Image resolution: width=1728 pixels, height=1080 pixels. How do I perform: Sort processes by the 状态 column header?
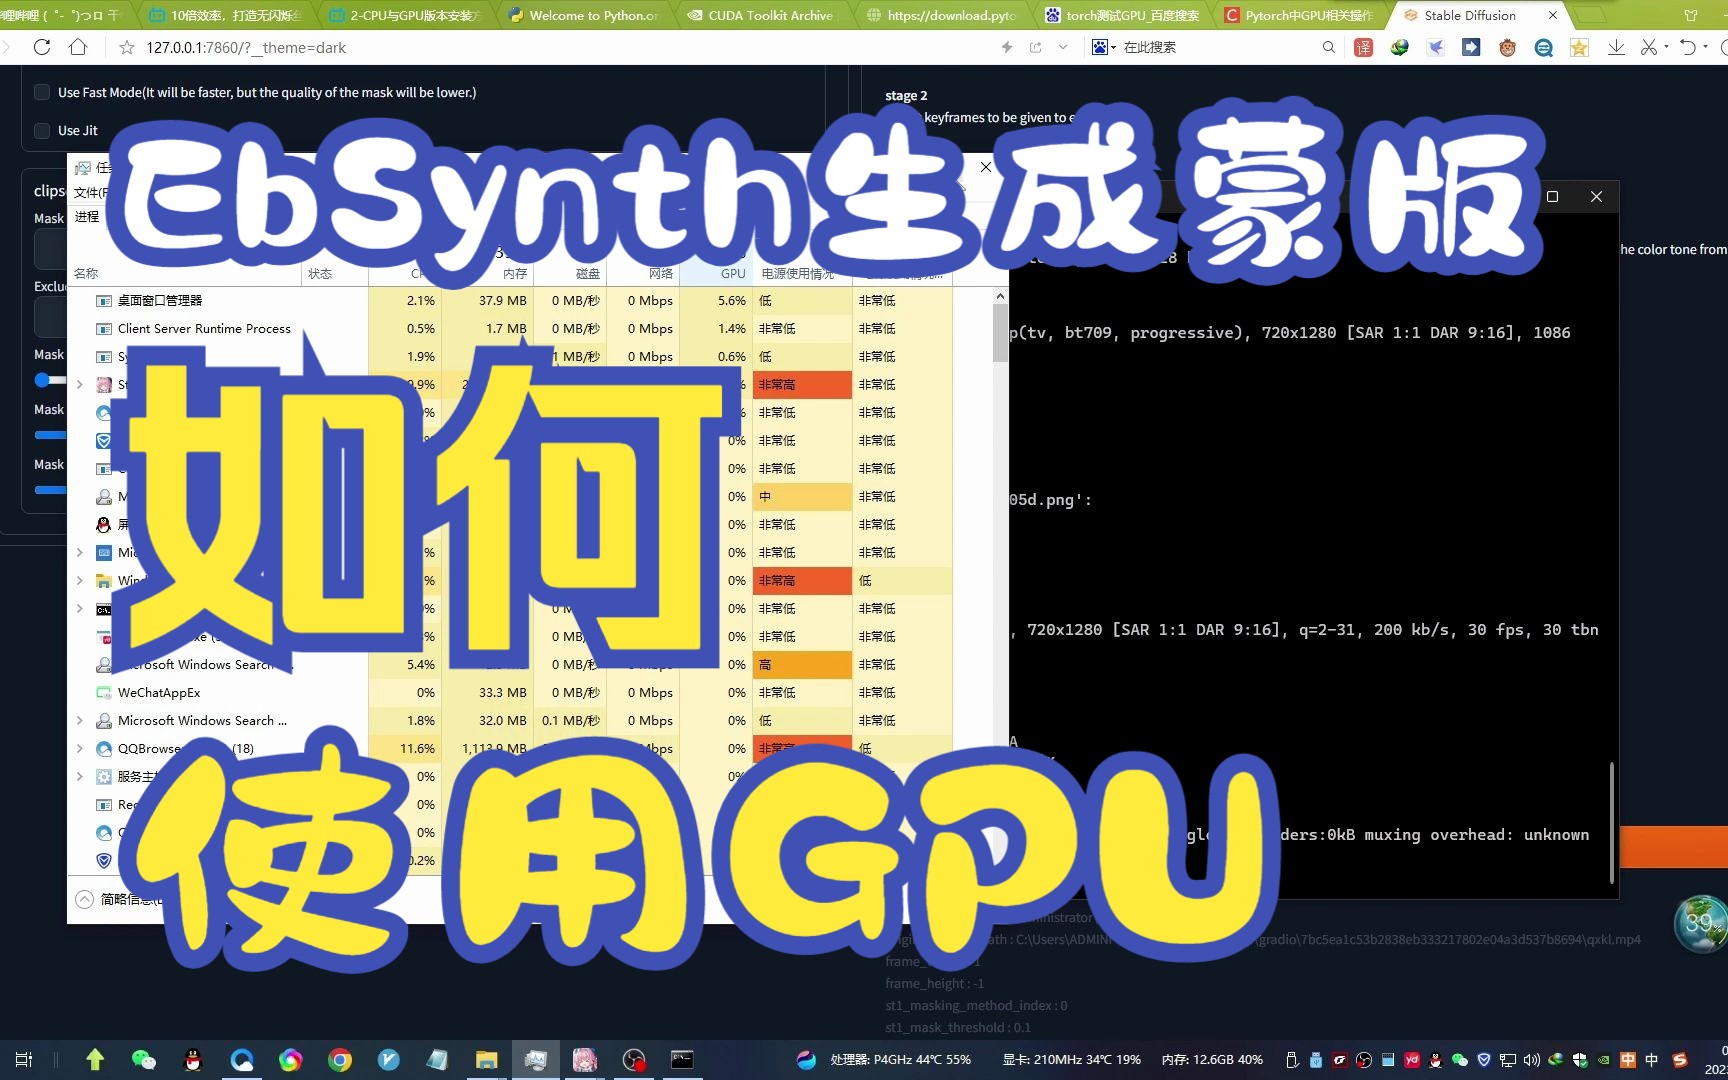[x=320, y=273]
